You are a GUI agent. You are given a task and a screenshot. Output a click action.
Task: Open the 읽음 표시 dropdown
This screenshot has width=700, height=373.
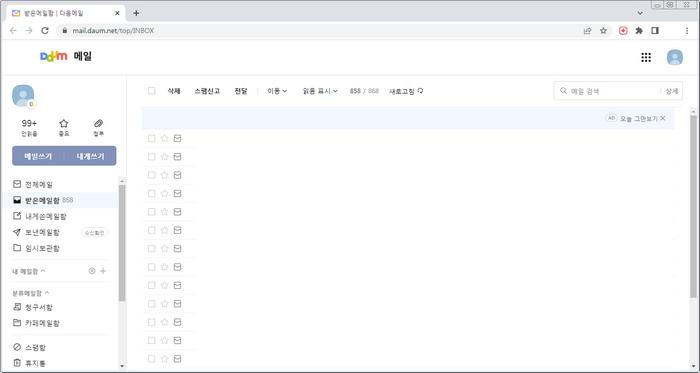(x=320, y=91)
